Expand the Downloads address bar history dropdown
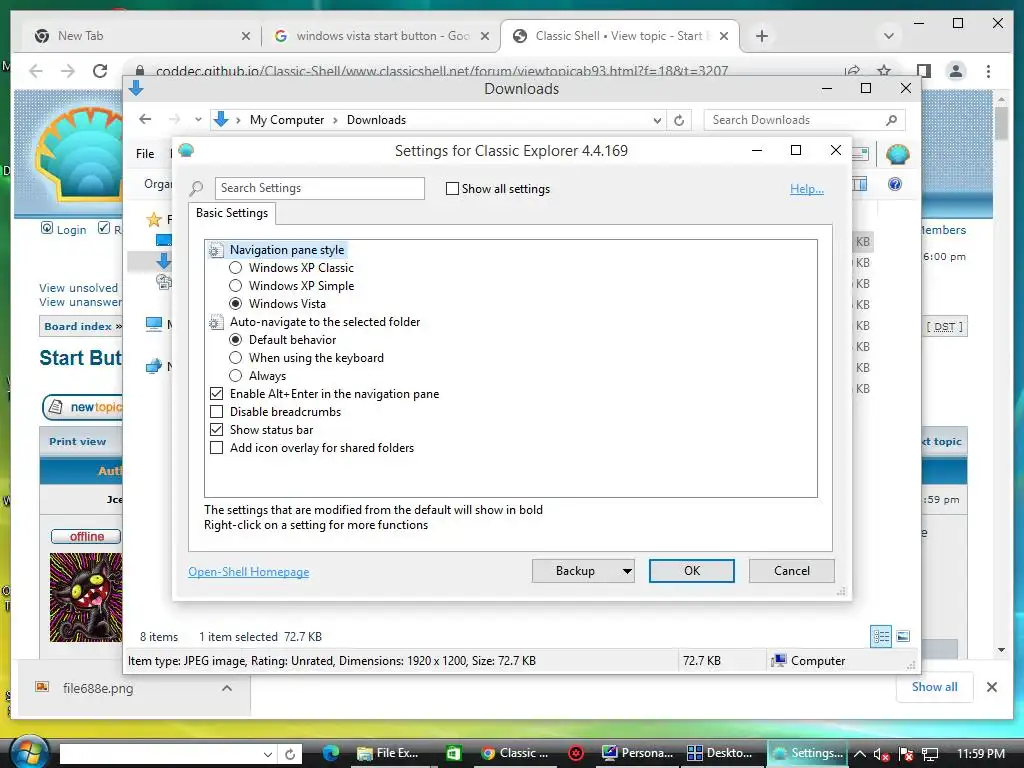Viewport: 1024px width, 768px height. (657, 120)
